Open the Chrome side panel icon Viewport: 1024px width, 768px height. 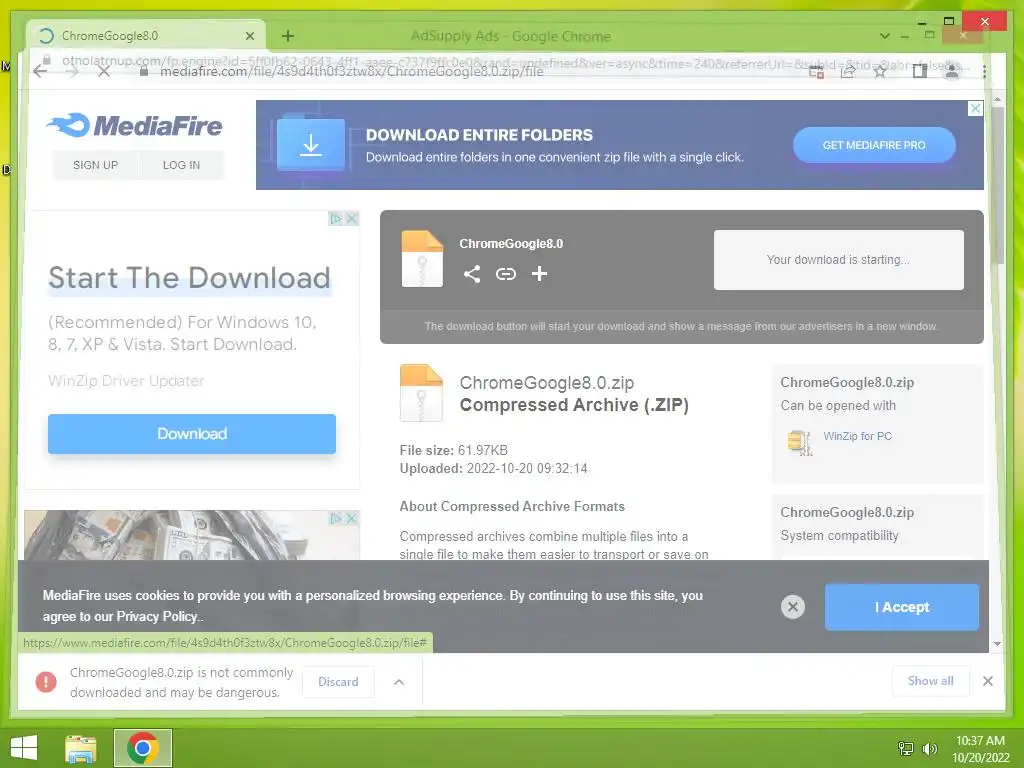920,71
